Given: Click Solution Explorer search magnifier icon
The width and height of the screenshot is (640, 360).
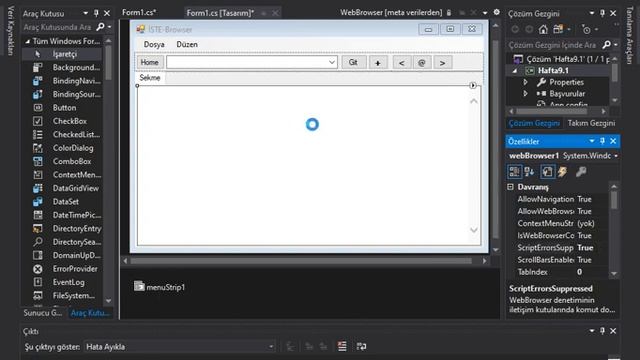Looking at the screenshot, I should click(607, 44).
